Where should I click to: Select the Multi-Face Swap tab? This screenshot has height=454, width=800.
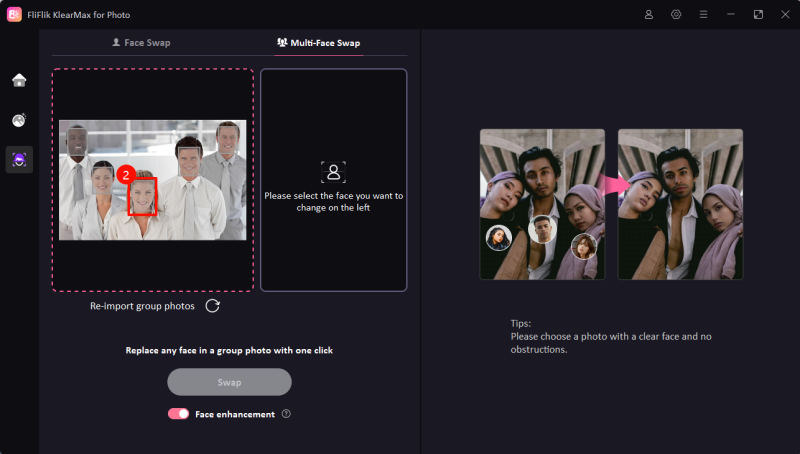click(x=318, y=43)
